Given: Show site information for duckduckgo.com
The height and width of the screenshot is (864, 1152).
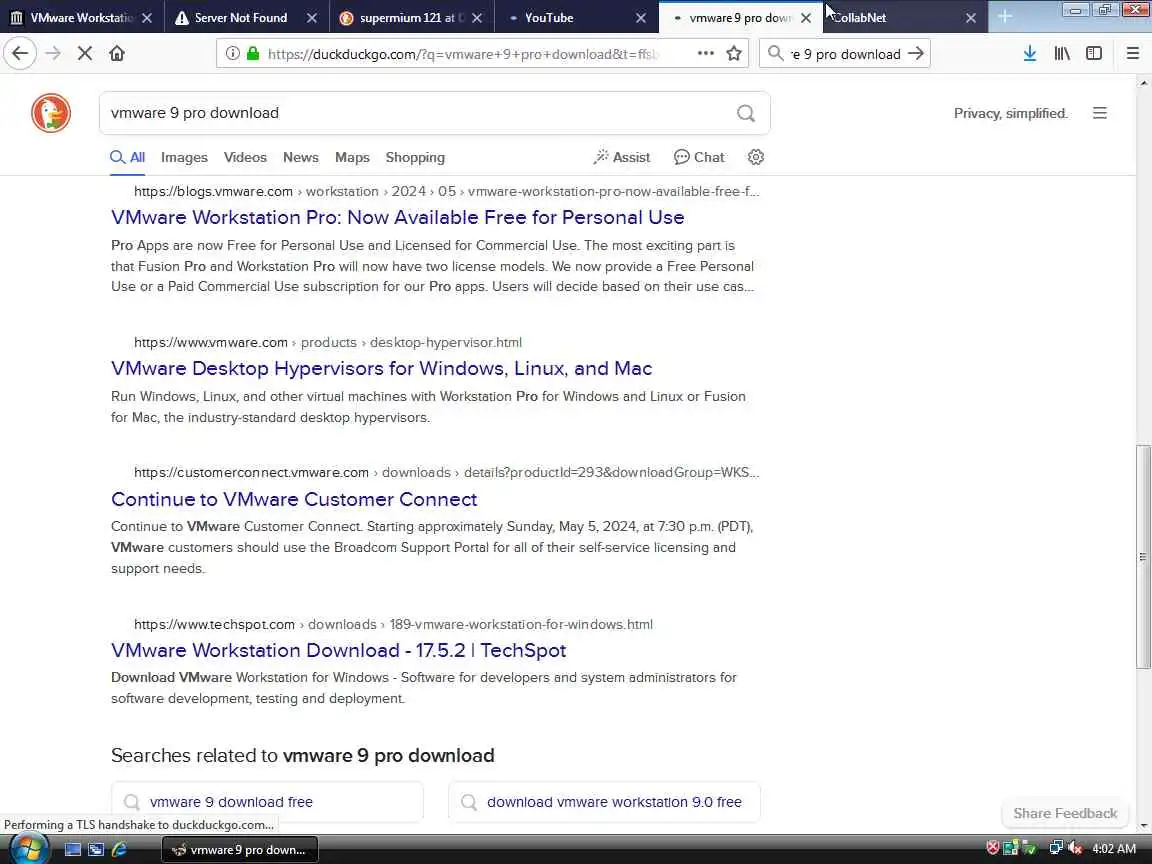Looking at the screenshot, I should [x=232, y=53].
